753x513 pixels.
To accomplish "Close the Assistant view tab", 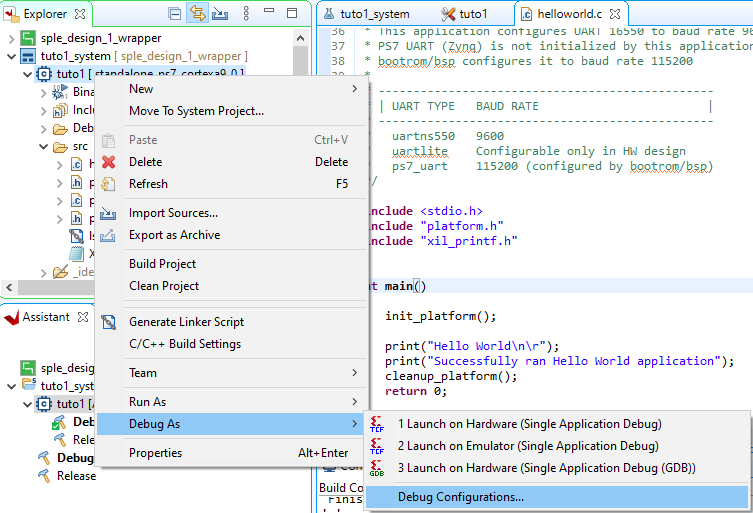I will click(x=83, y=317).
